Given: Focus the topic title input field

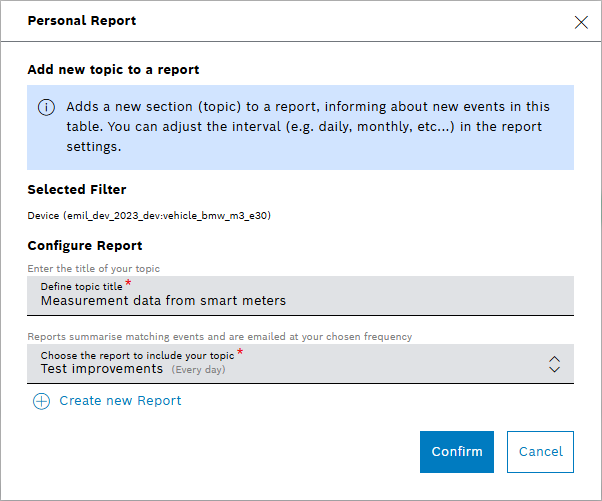Looking at the screenshot, I should pos(300,296).
